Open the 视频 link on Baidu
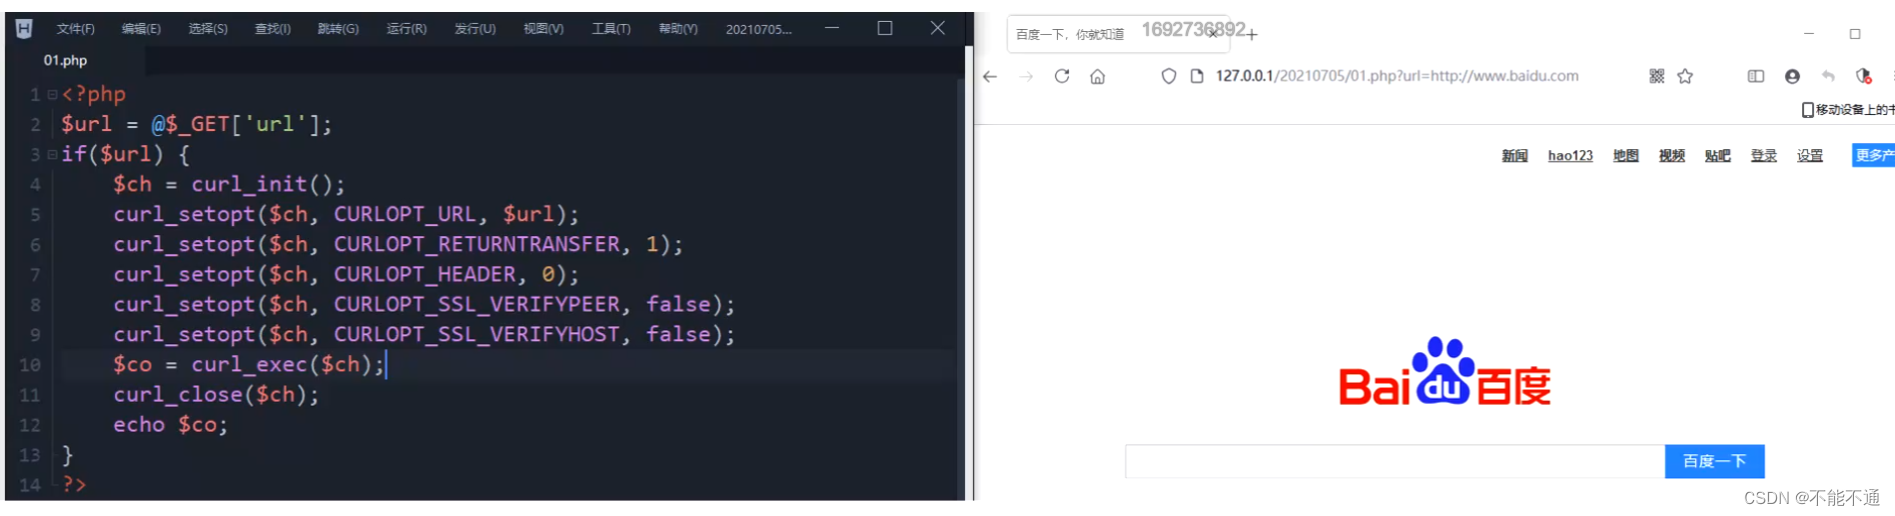 [1672, 156]
